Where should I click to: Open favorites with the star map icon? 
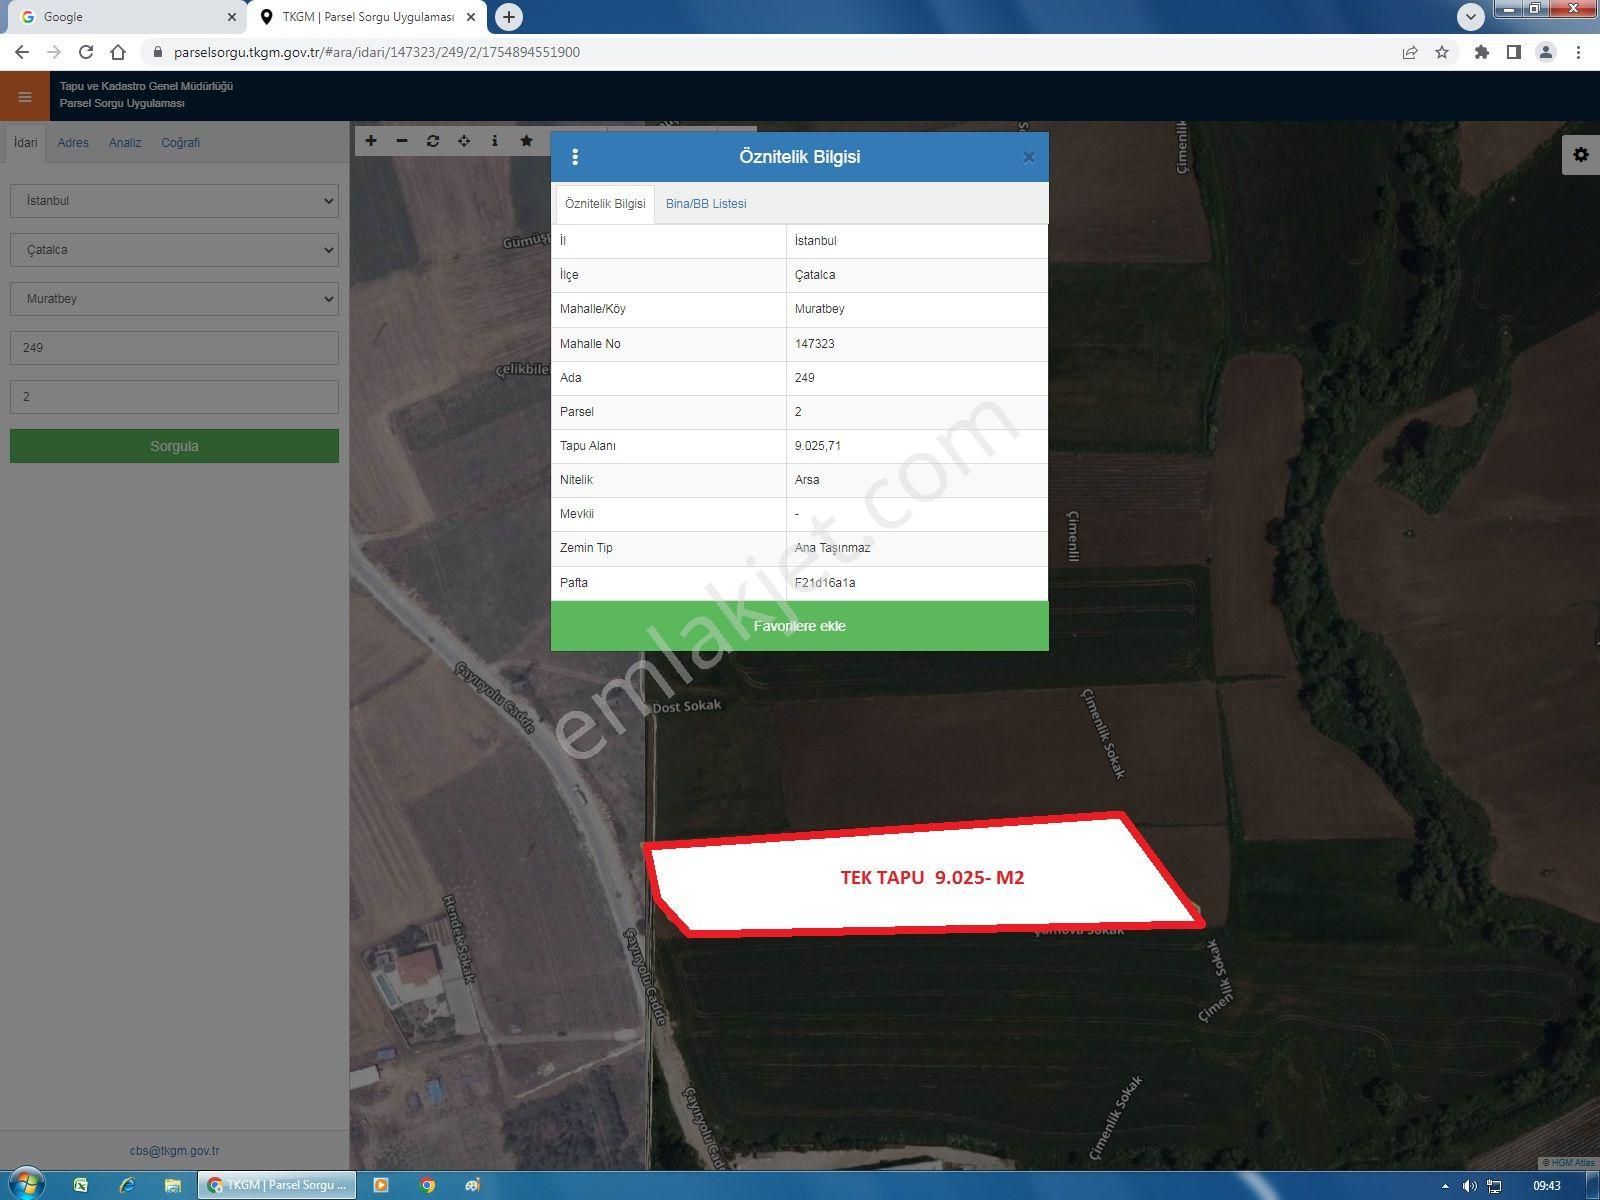(x=526, y=141)
